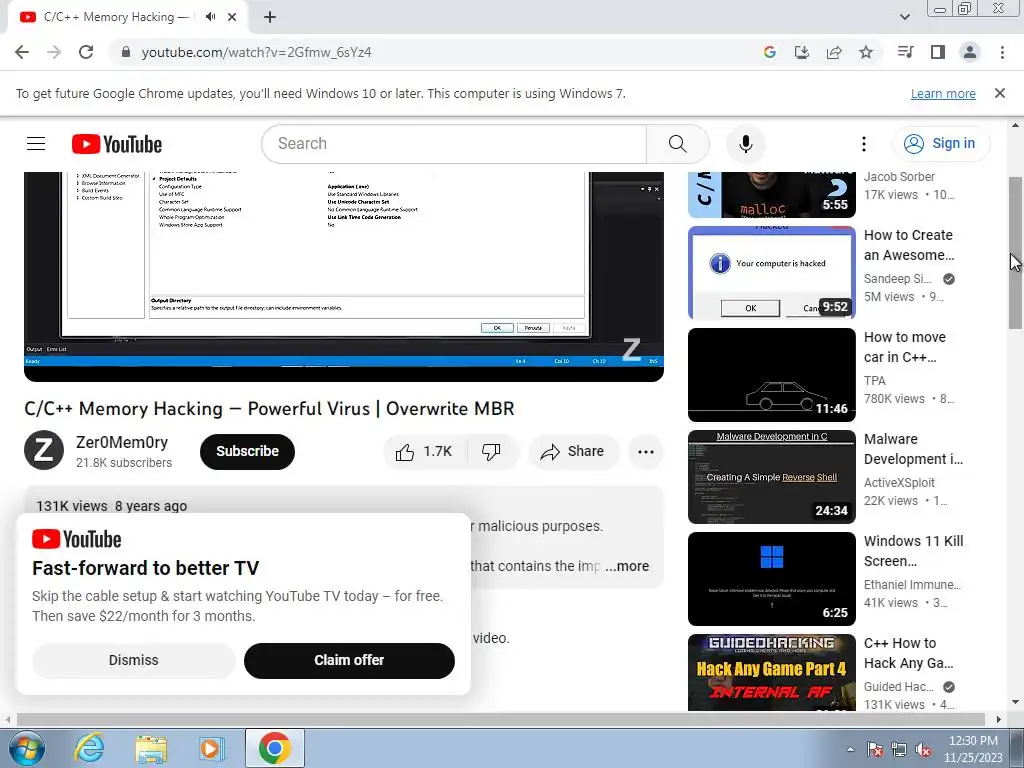The image size is (1024, 768).
Task: Open the Learn more link about updates
Action: point(943,94)
